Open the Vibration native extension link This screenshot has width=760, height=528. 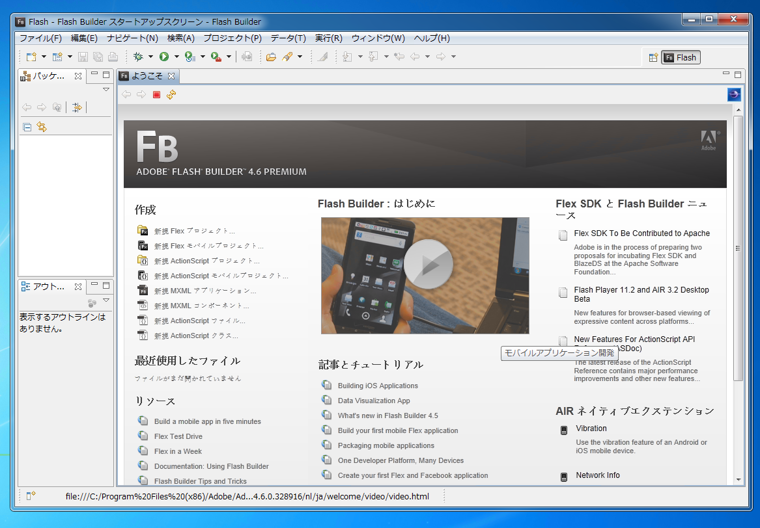tap(591, 428)
